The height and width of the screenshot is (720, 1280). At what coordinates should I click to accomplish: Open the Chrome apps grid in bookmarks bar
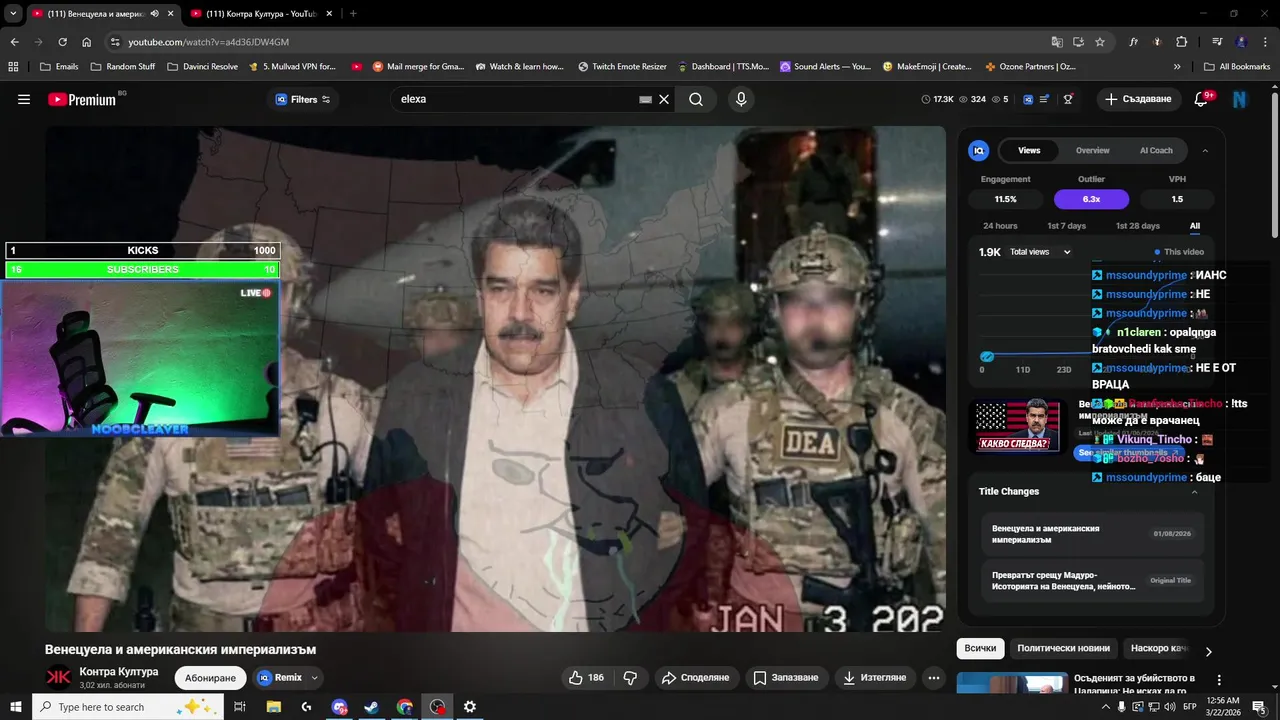tap(13, 66)
